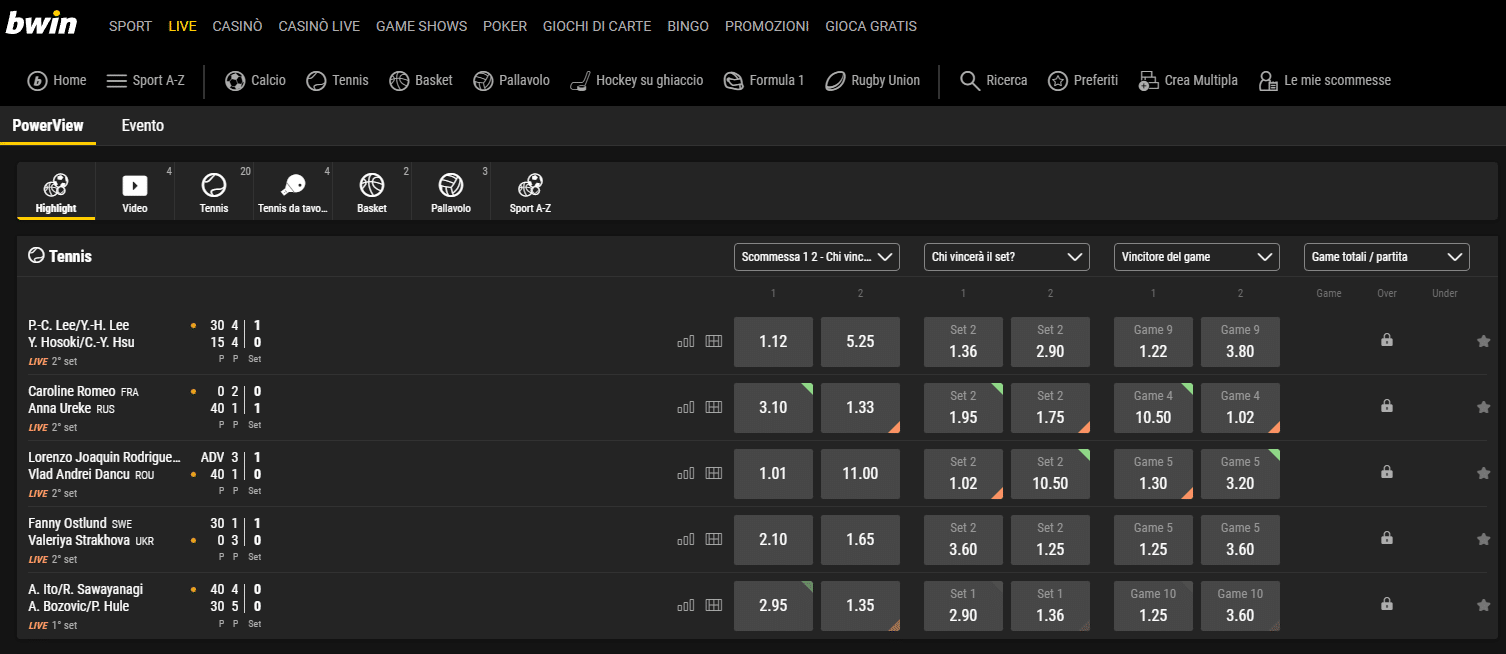Favorite the P.-C. Lee doubles match

[1483, 340]
